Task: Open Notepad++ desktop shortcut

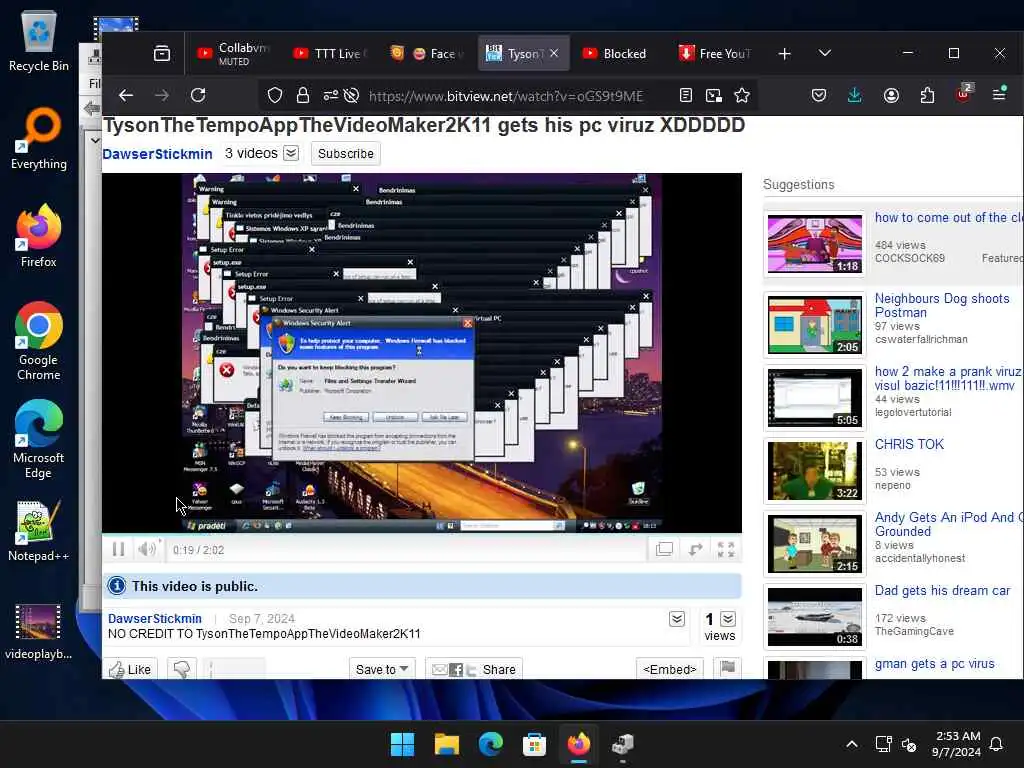Action: 39,531
